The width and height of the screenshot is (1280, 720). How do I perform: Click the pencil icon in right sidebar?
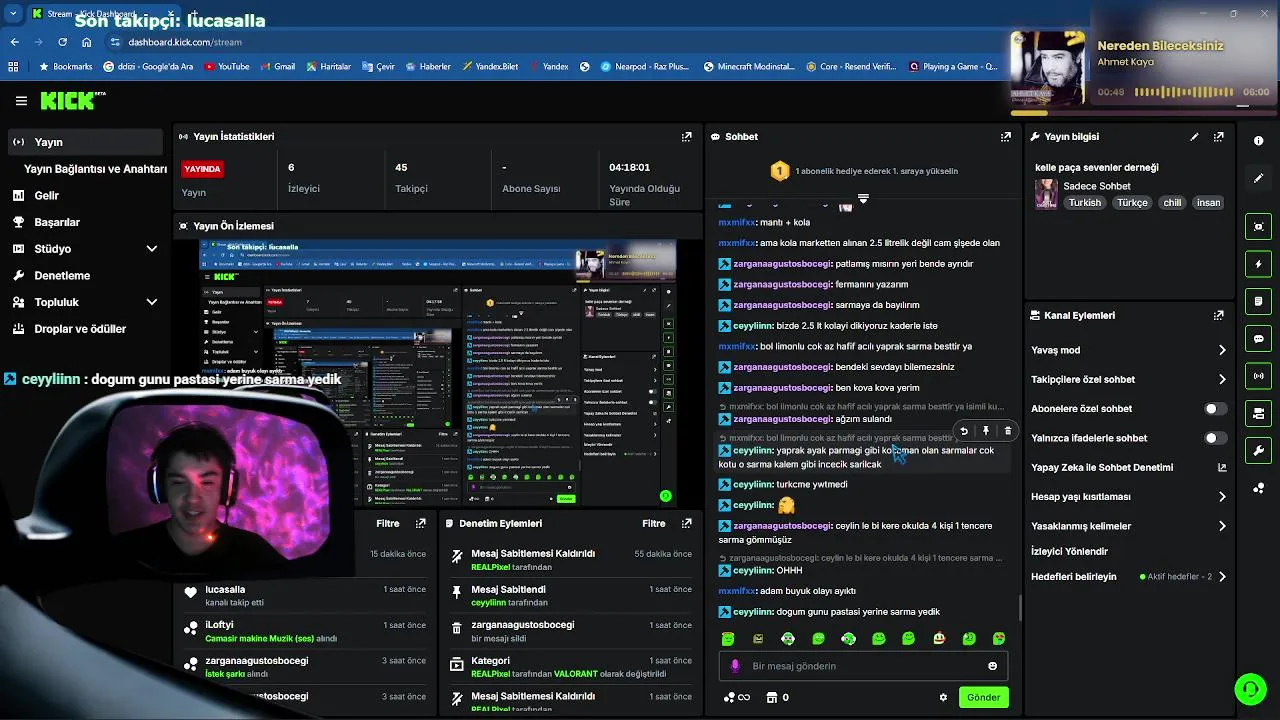[x=1258, y=178]
